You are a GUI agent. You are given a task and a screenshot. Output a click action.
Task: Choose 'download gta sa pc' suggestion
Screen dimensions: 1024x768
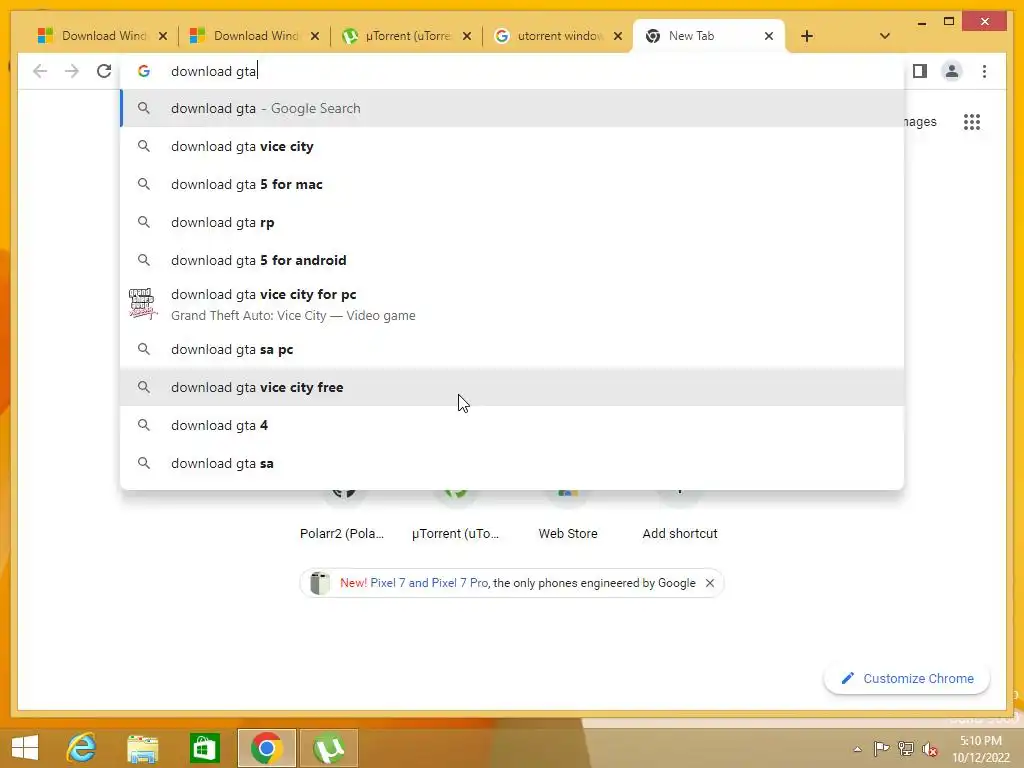click(512, 349)
